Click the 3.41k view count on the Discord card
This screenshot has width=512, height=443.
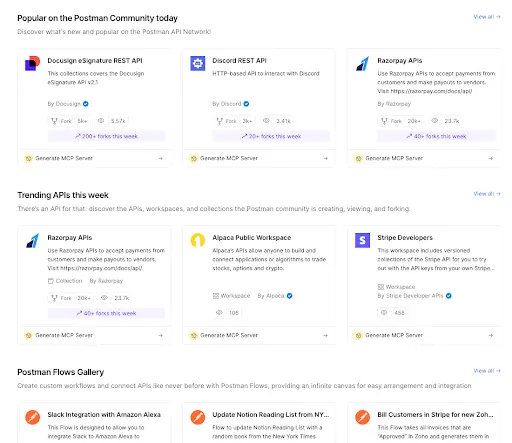pyautogui.click(x=283, y=121)
